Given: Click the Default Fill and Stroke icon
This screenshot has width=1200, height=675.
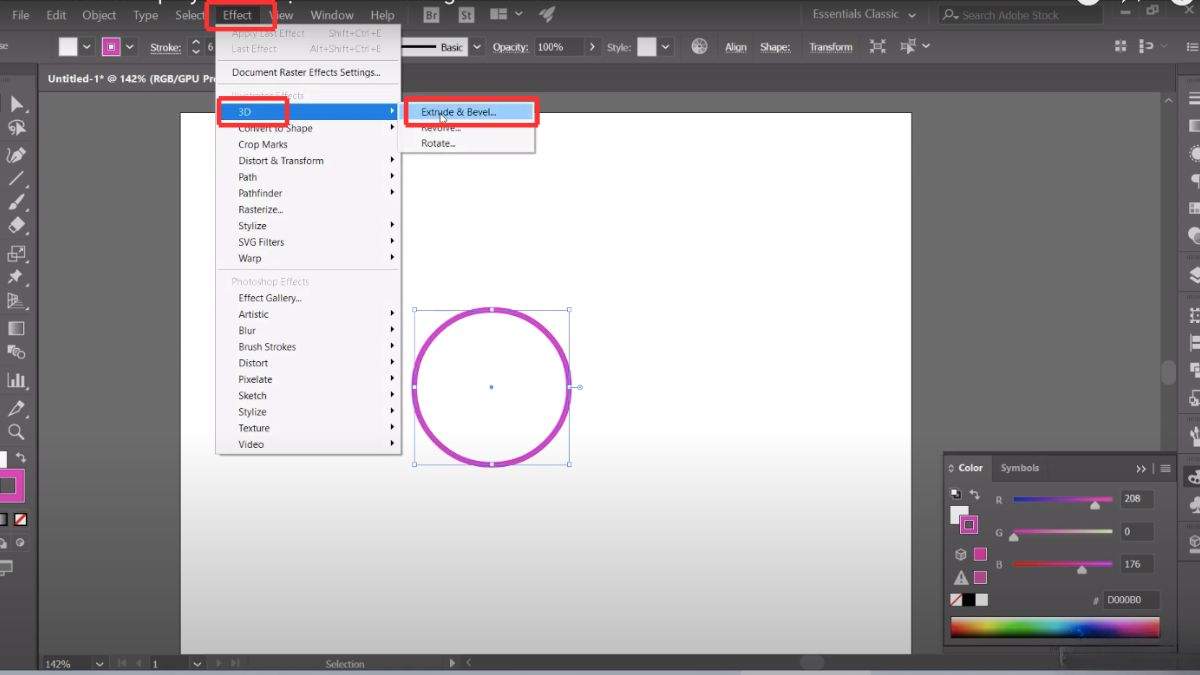Looking at the screenshot, I should pyautogui.click(x=954, y=494).
